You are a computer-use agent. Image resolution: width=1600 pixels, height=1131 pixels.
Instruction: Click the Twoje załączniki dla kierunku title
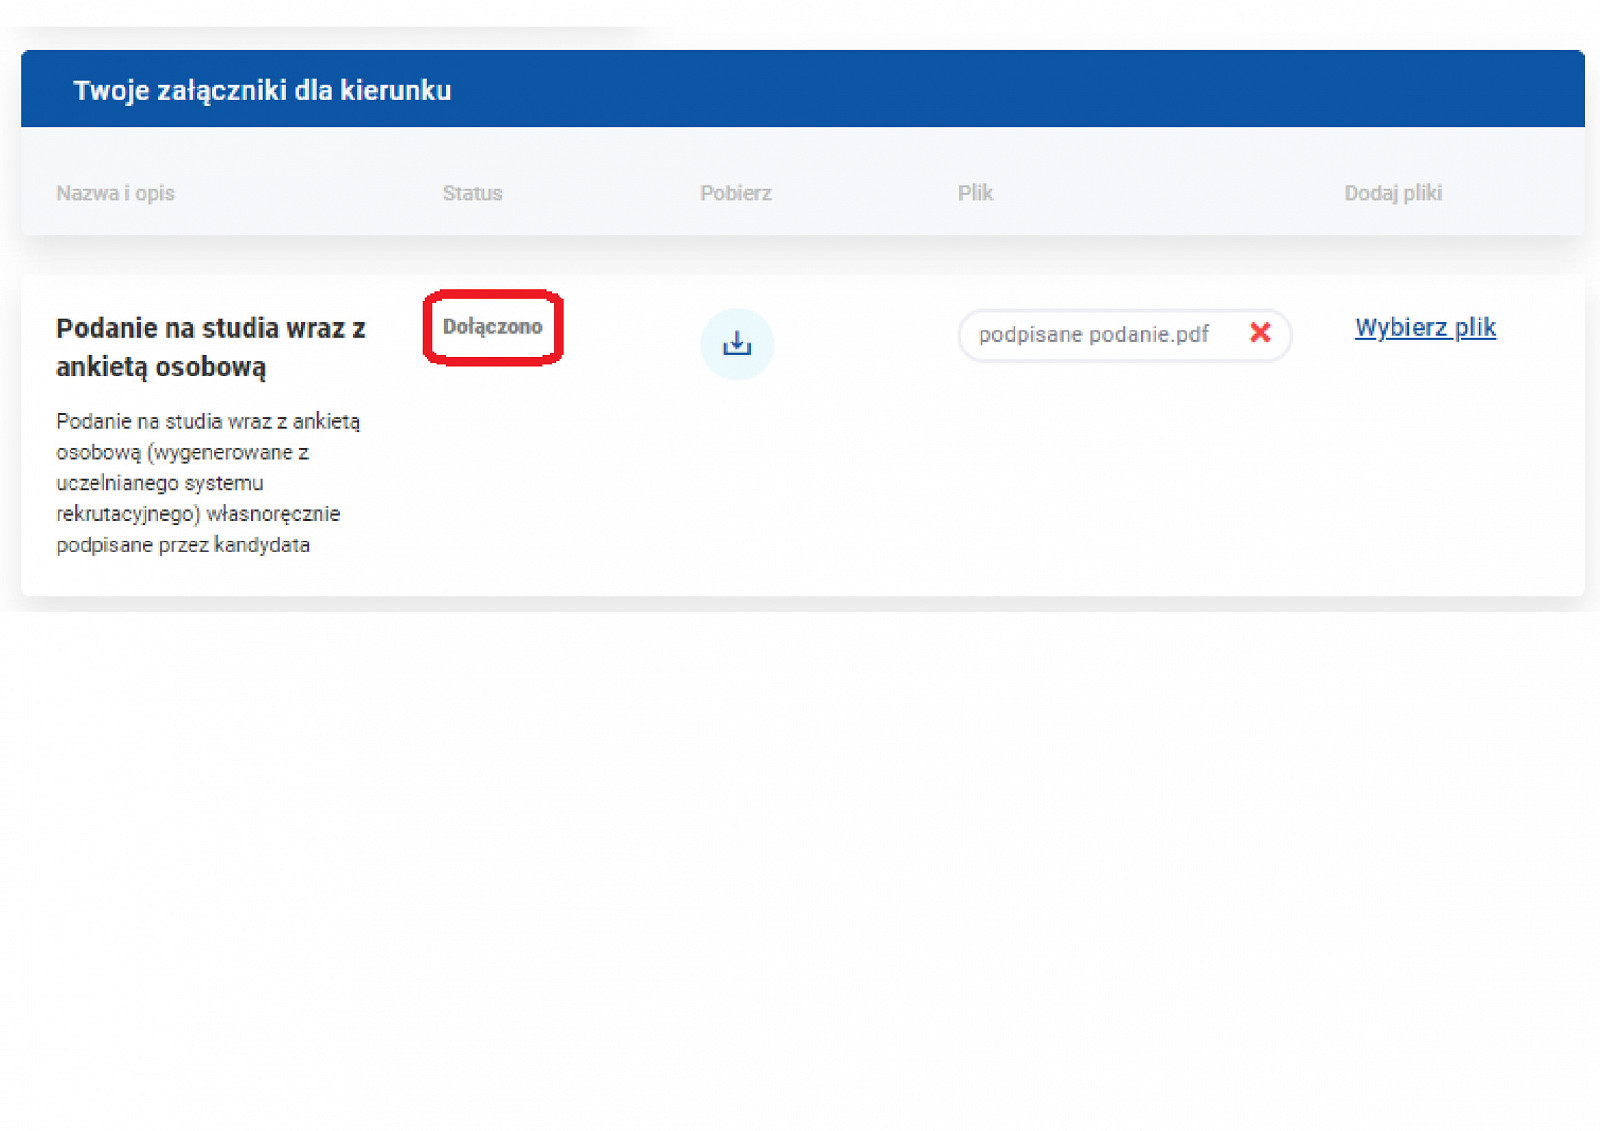click(262, 90)
